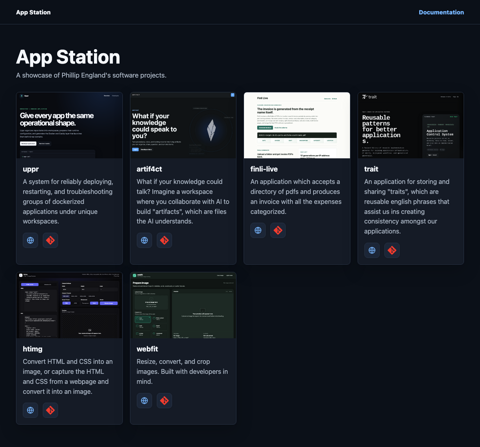Select the uppr card title
This screenshot has height=447, width=480.
pos(31,169)
